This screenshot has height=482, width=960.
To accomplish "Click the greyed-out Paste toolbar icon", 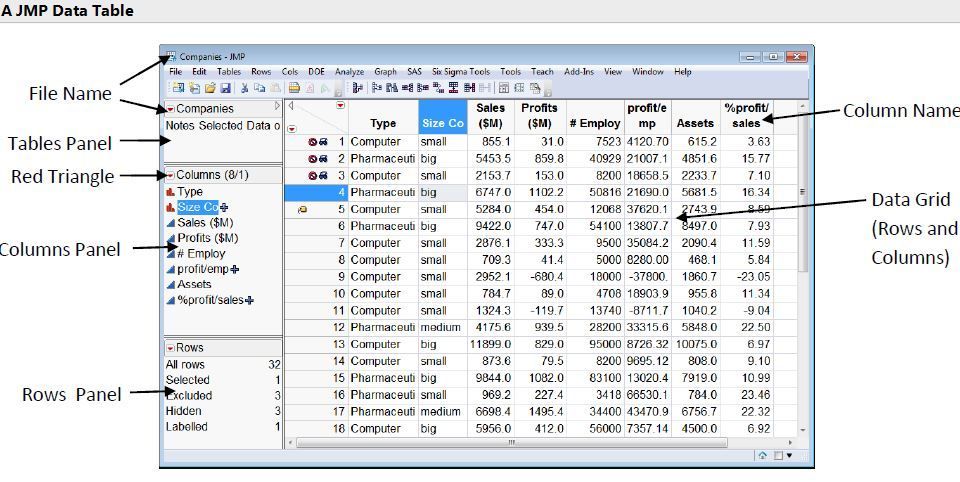I will pyautogui.click(x=275, y=88).
